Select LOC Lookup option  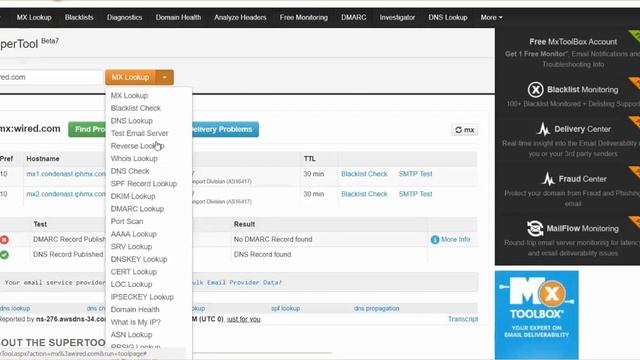[x=131, y=284]
